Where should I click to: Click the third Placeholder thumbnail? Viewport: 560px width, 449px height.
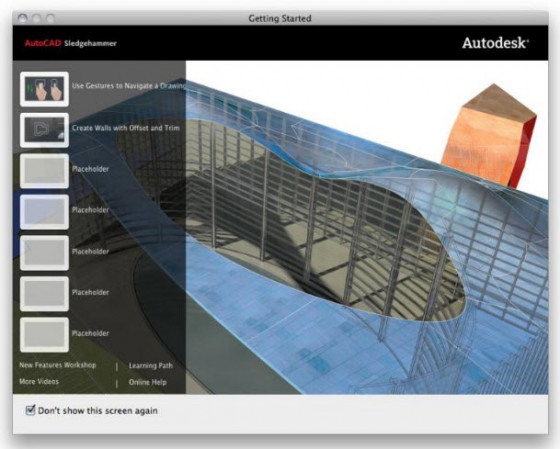[x=44, y=253]
